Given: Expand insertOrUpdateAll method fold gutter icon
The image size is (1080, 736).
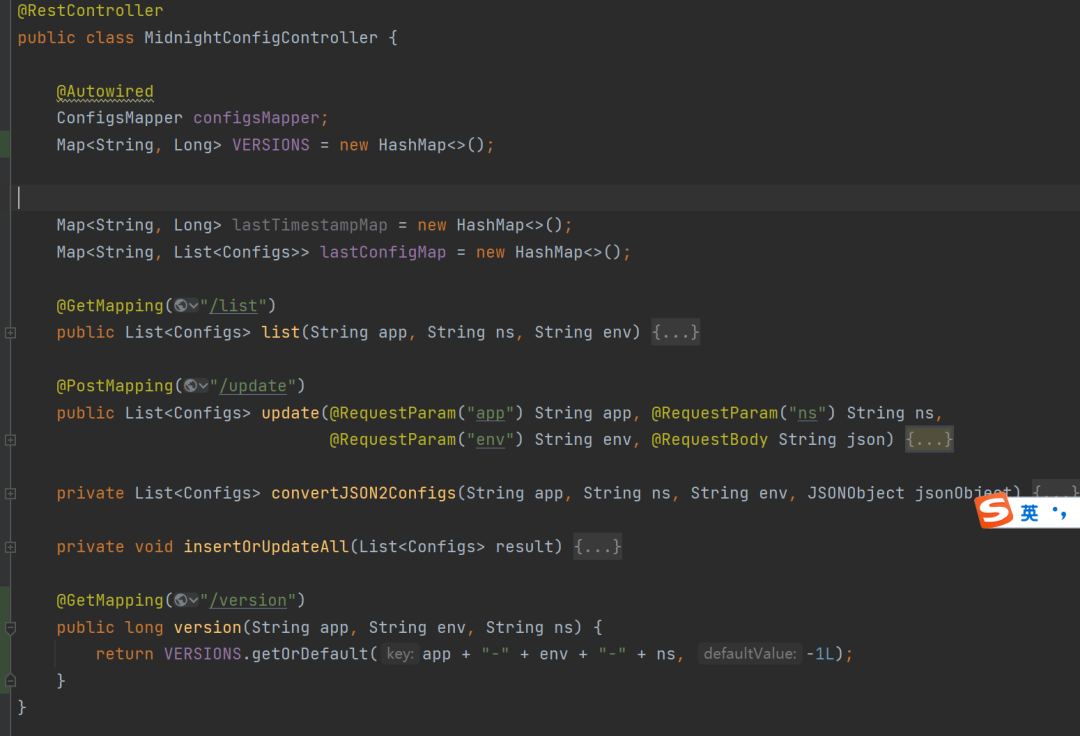Looking at the screenshot, I should pos(10,547).
